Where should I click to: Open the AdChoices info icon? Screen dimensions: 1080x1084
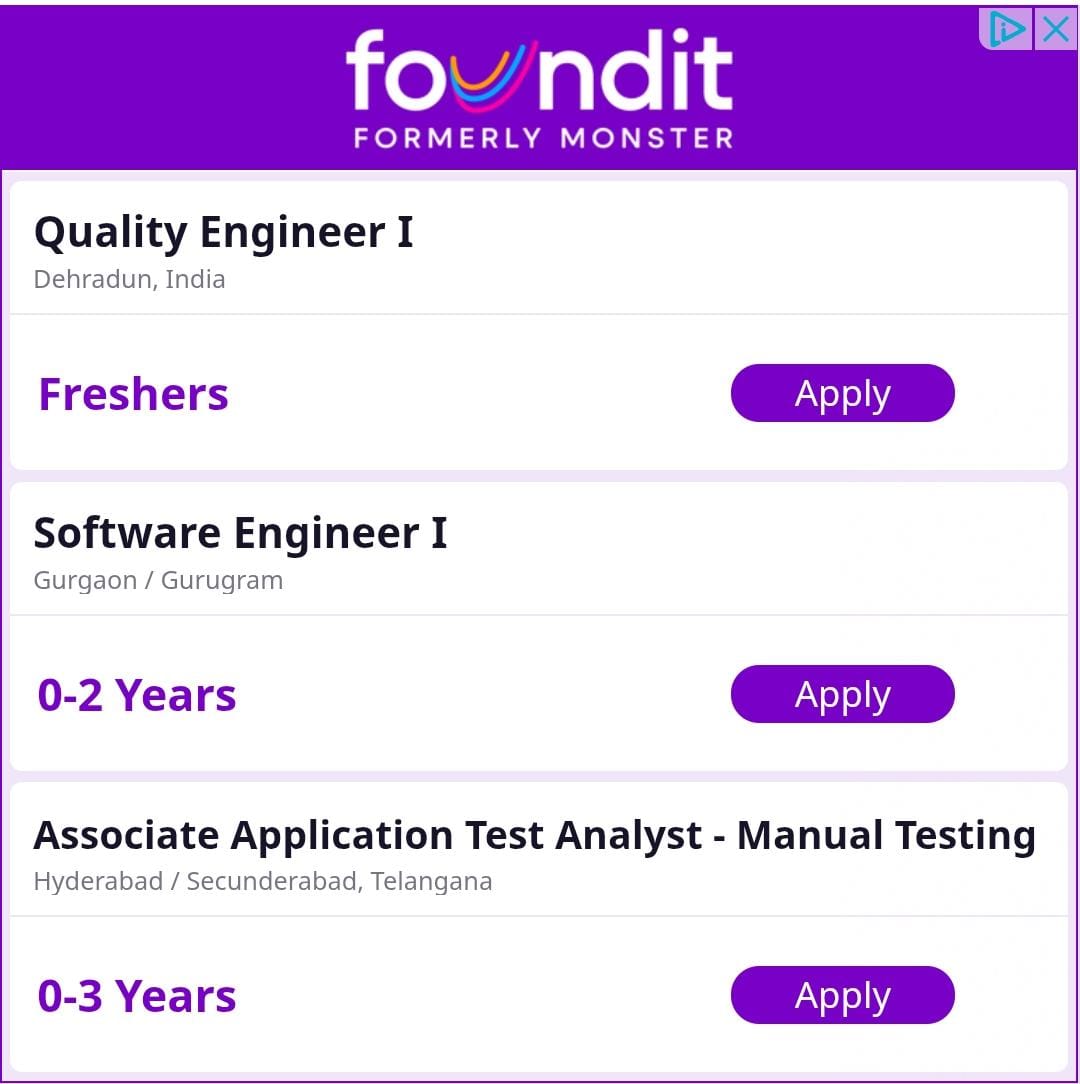click(x=1006, y=29)
